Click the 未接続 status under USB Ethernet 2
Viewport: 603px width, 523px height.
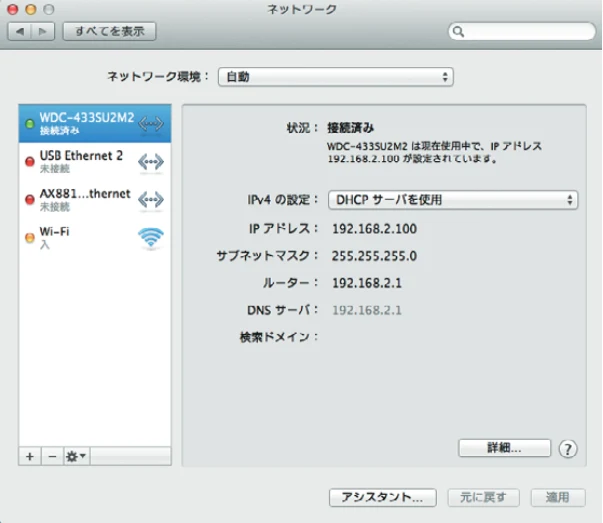pyautogui.click(x=55, y=169)
